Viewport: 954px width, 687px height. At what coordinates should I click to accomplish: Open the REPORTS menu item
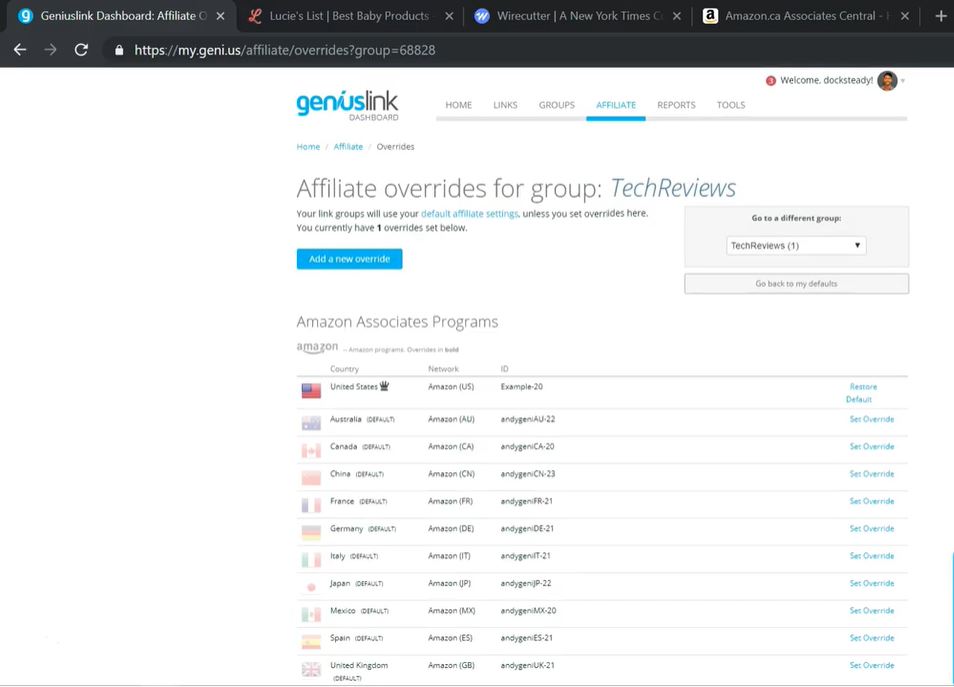tap(676, 105)
